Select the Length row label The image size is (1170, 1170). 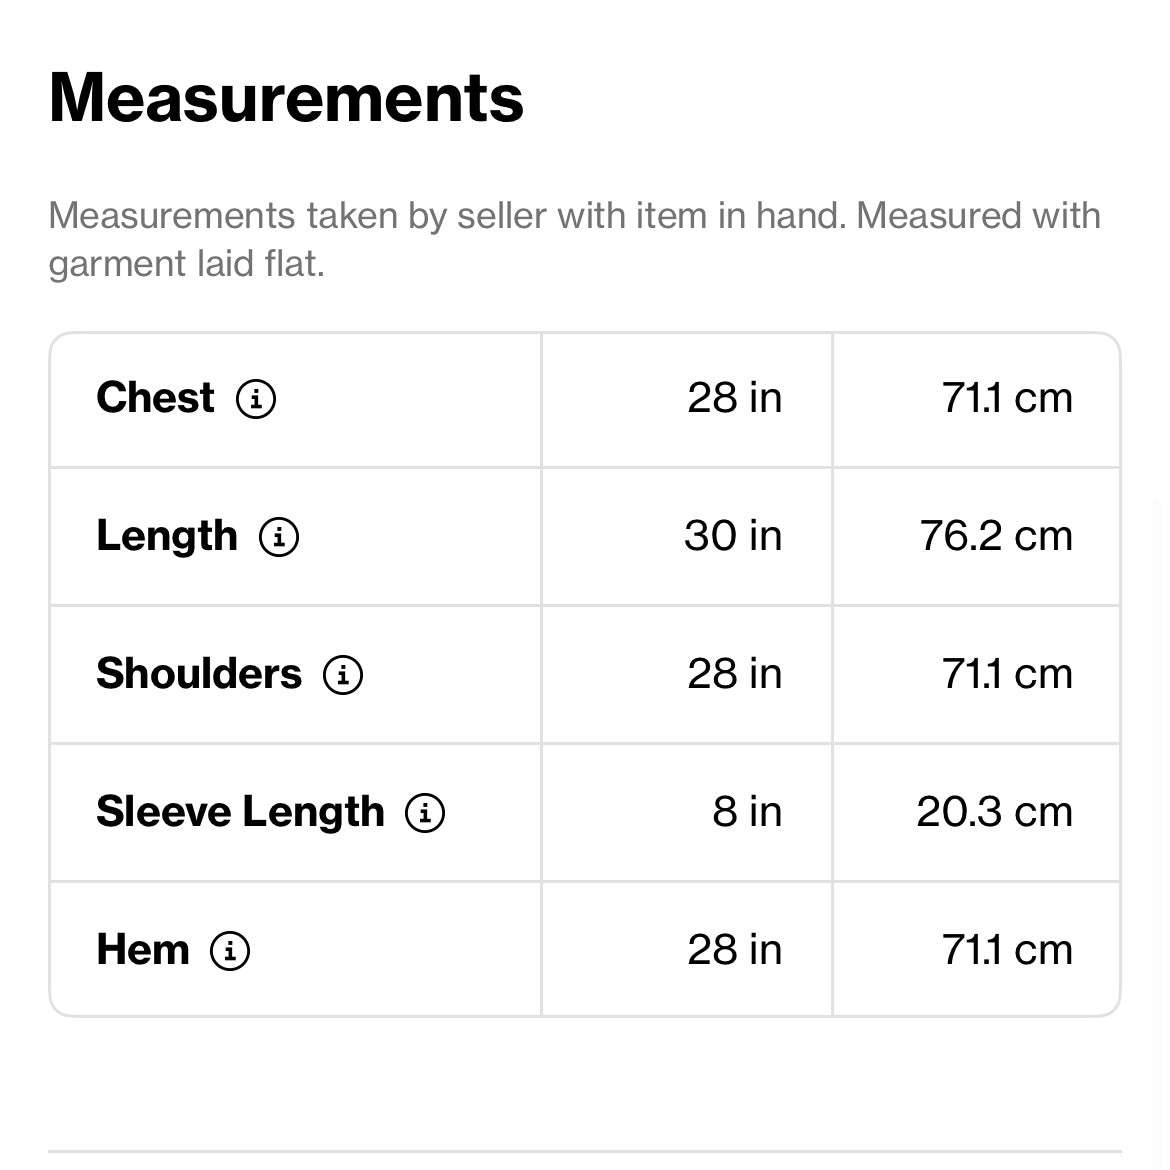(x=167, y=536)
